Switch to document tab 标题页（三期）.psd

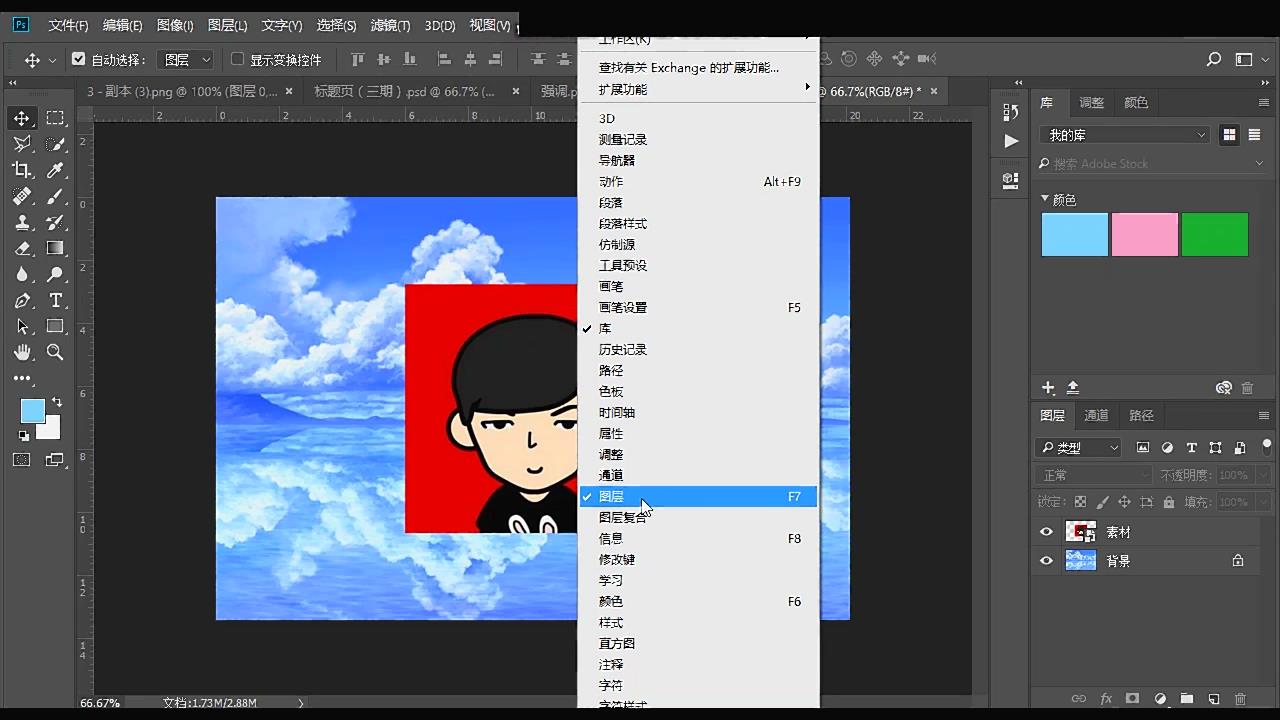404,91
